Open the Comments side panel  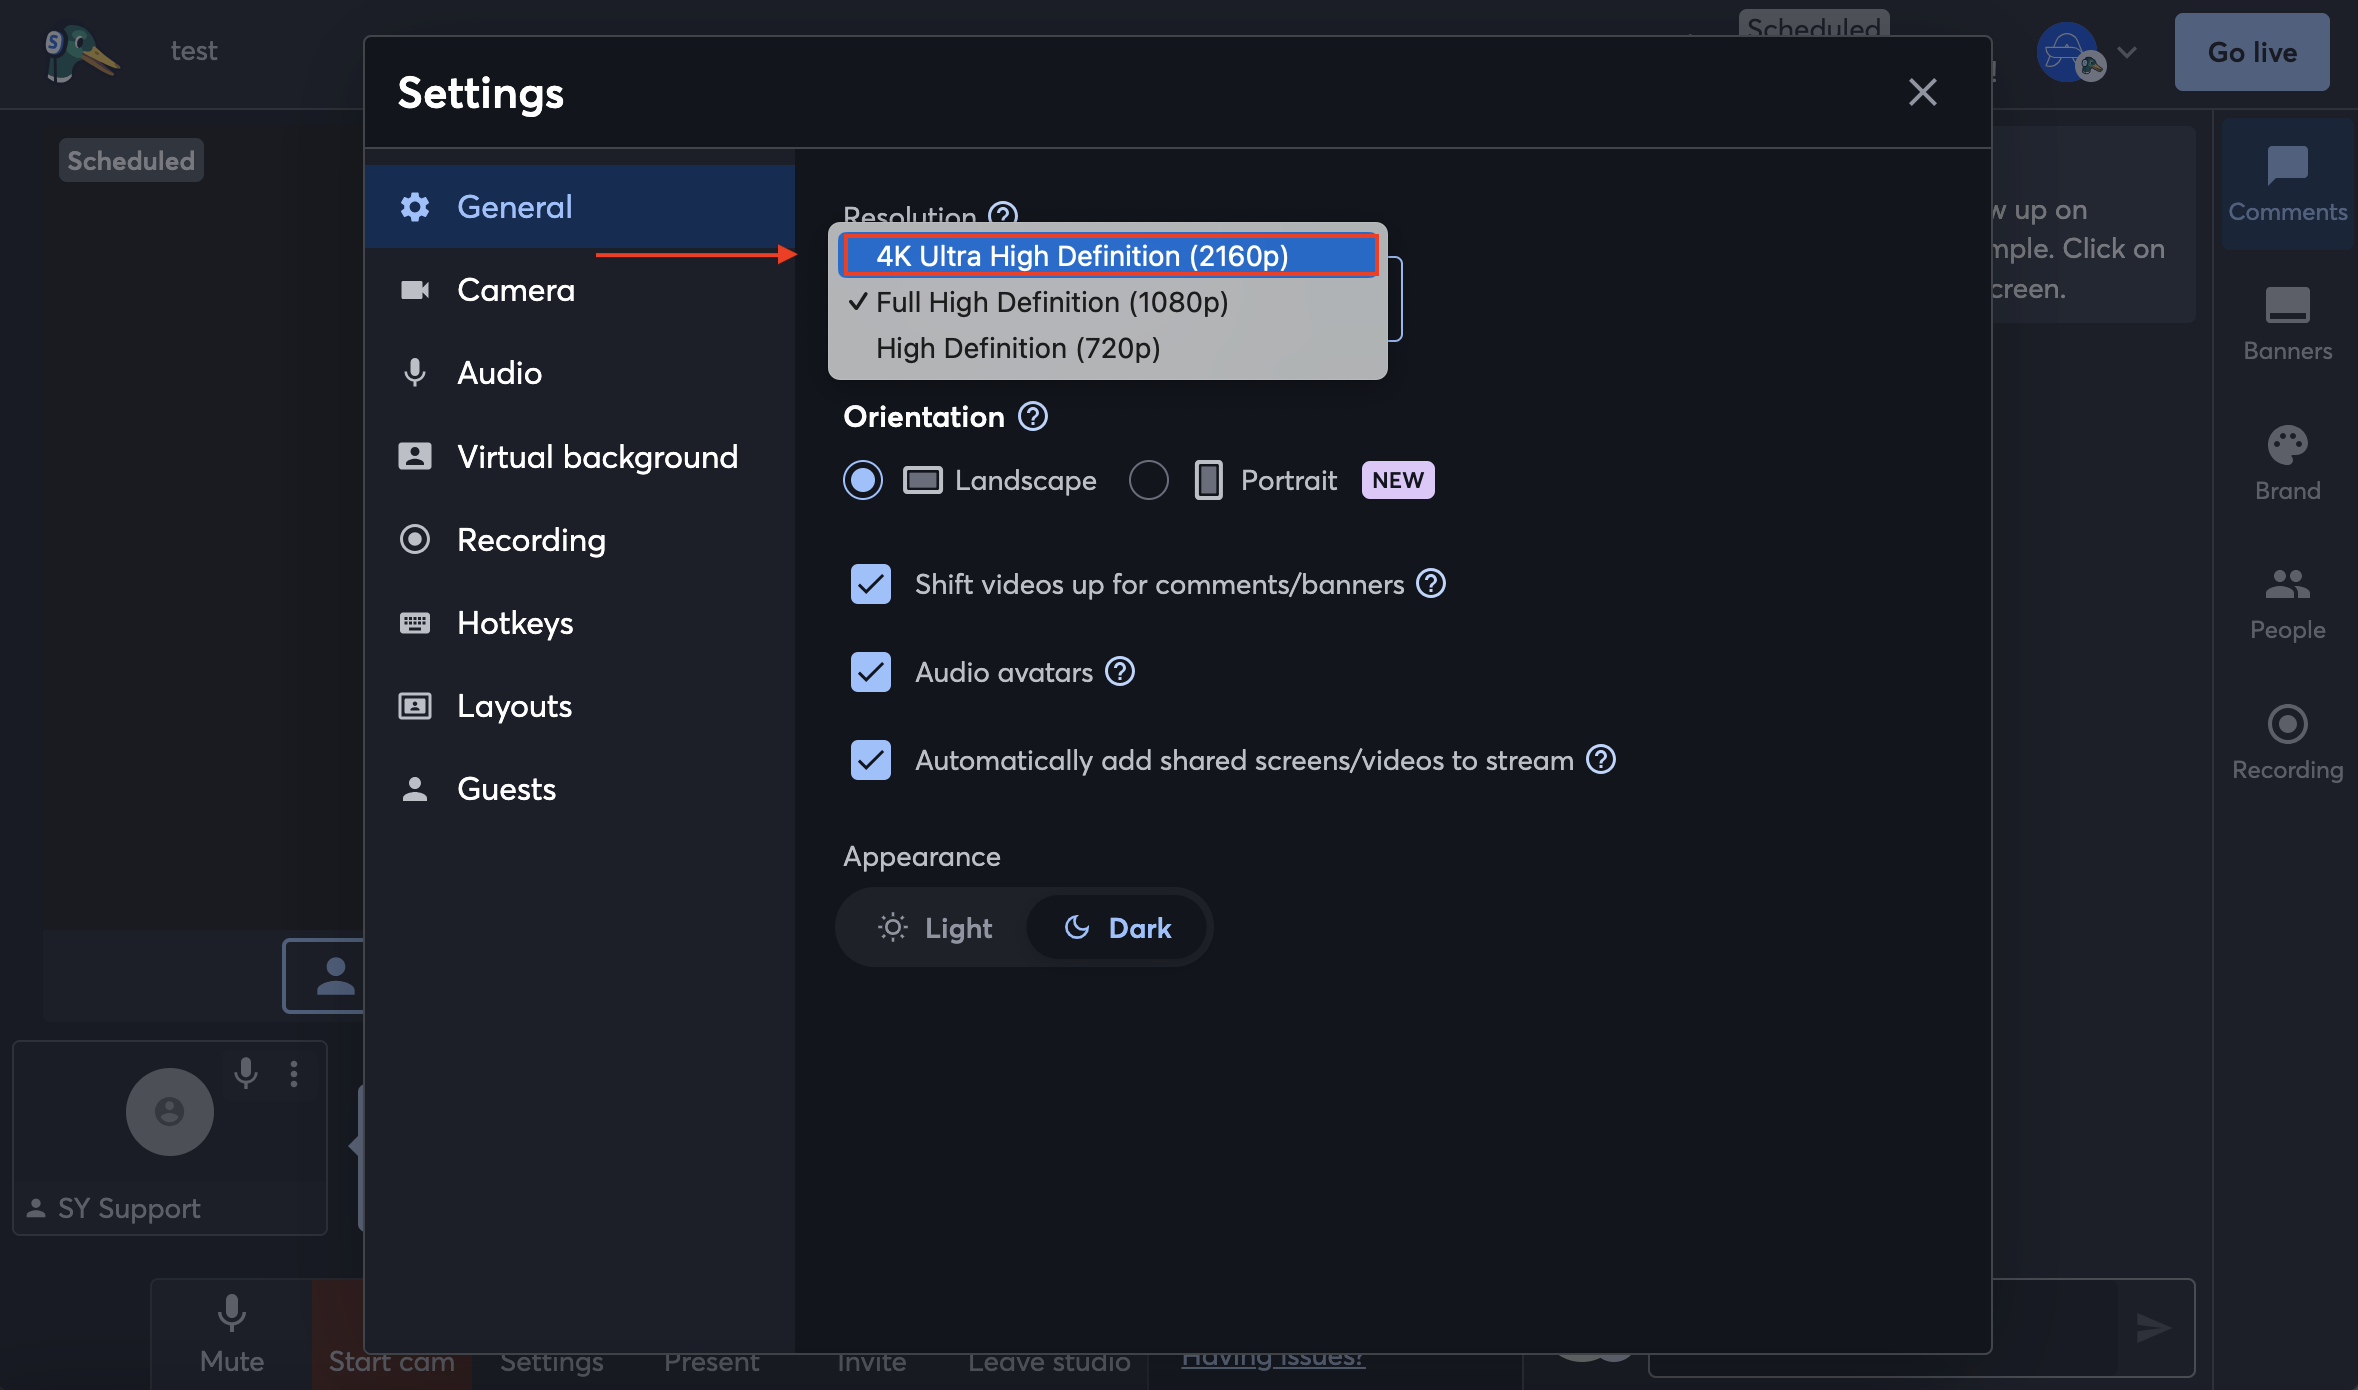(x=2287, y=185)
